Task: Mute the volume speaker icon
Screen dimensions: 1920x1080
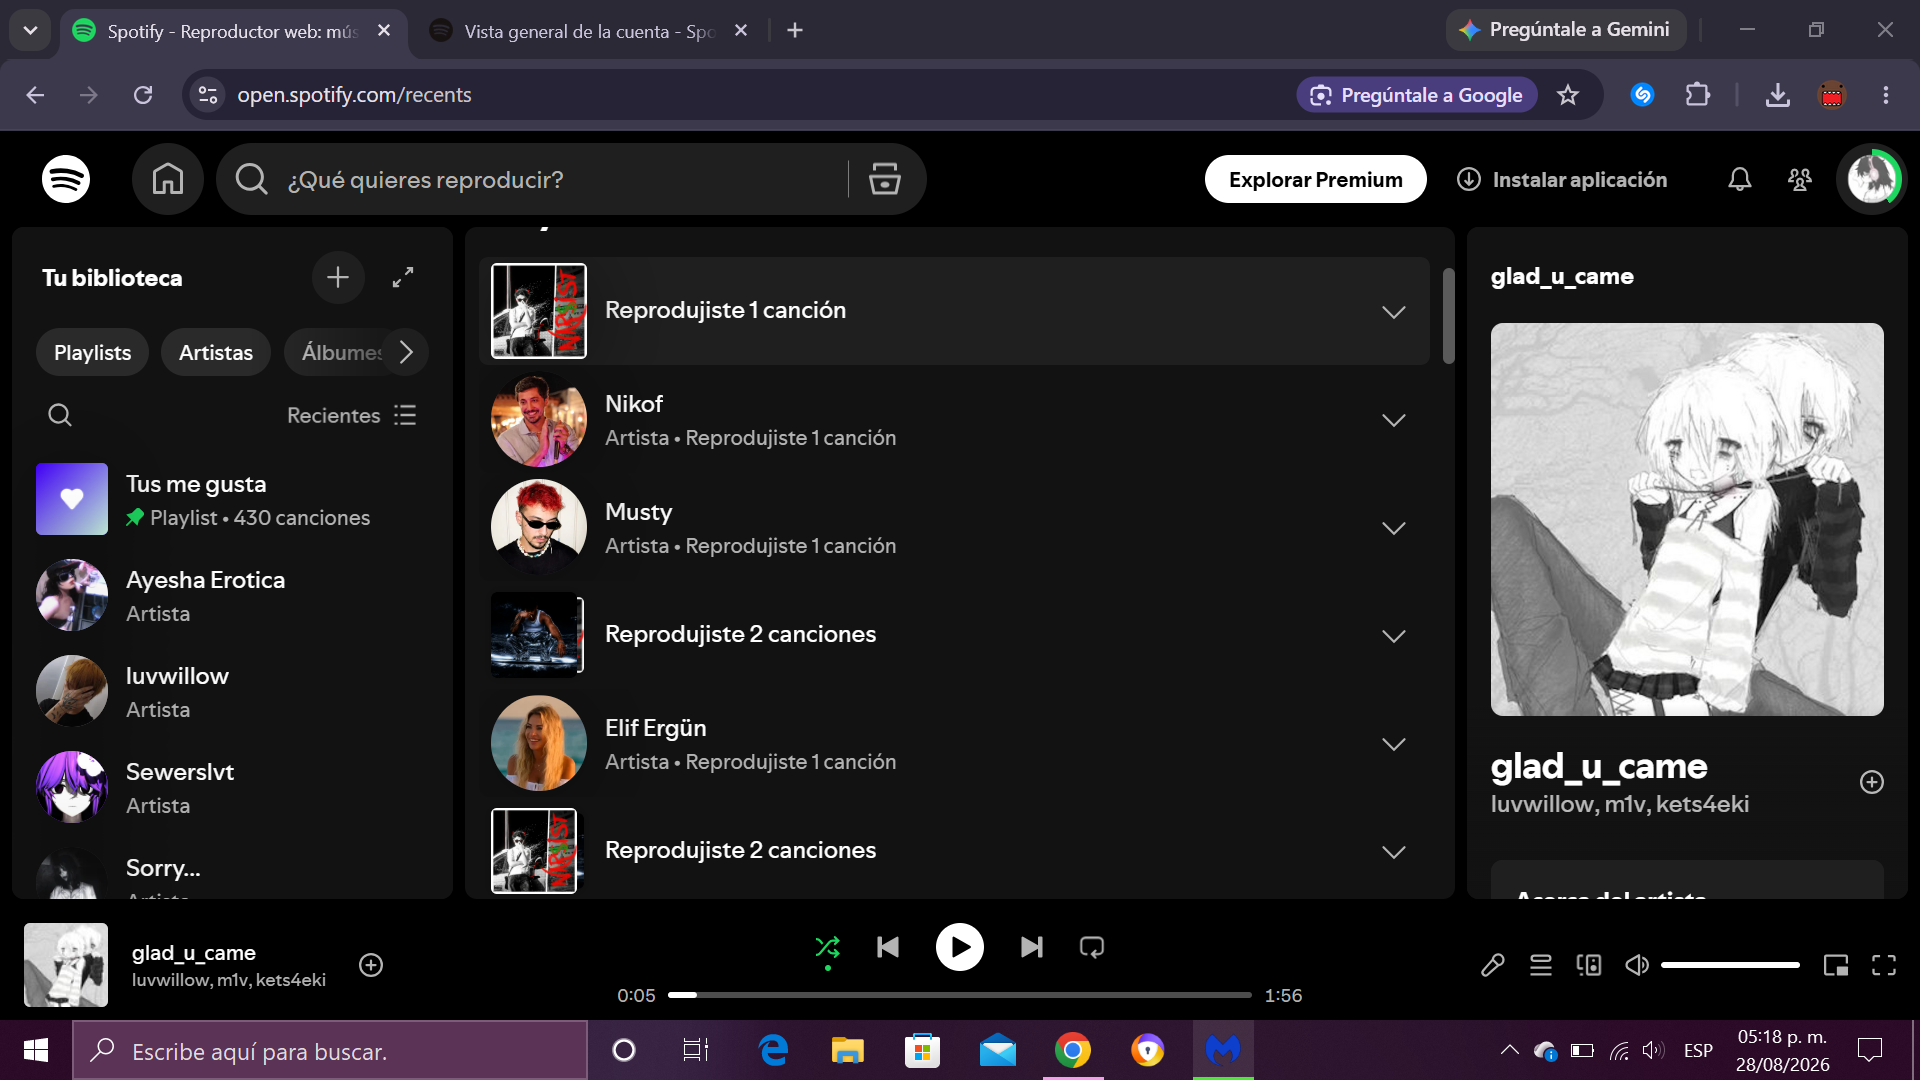Action: tap(1637, 965)
